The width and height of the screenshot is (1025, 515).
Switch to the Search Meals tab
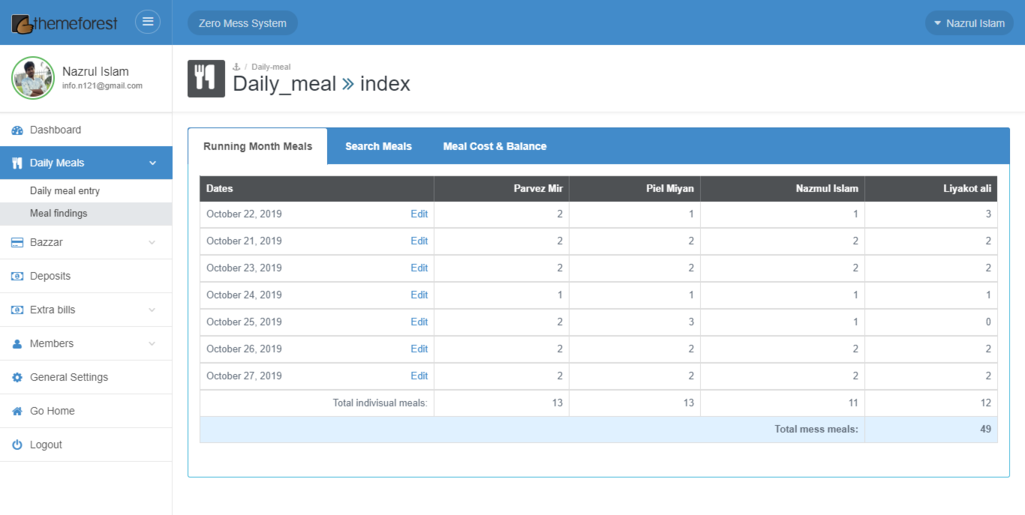[x=378, y=146]
